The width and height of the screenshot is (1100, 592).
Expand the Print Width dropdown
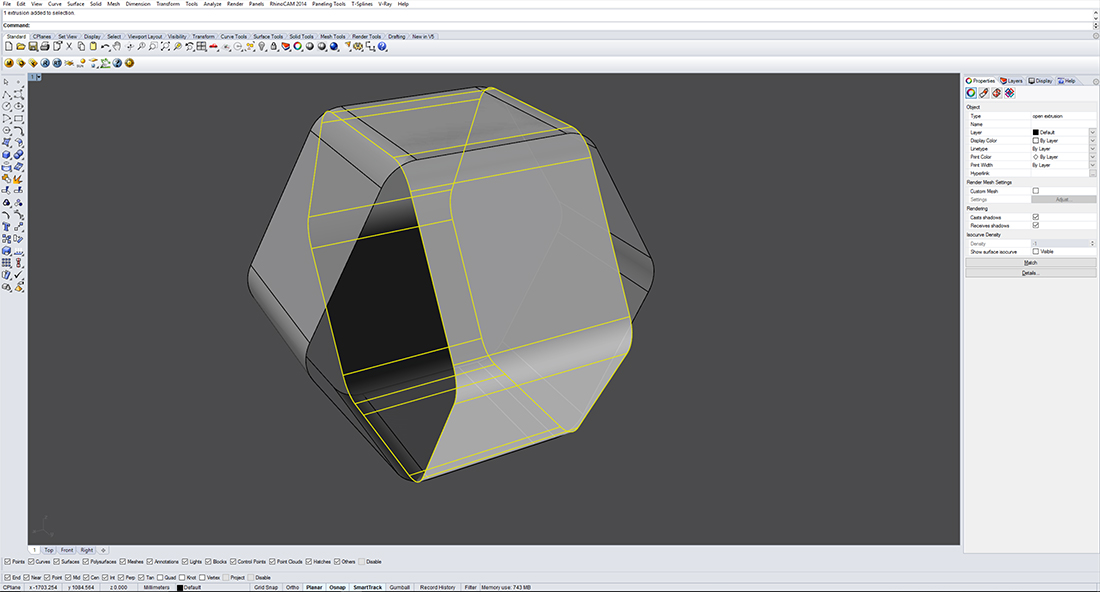1092,165
